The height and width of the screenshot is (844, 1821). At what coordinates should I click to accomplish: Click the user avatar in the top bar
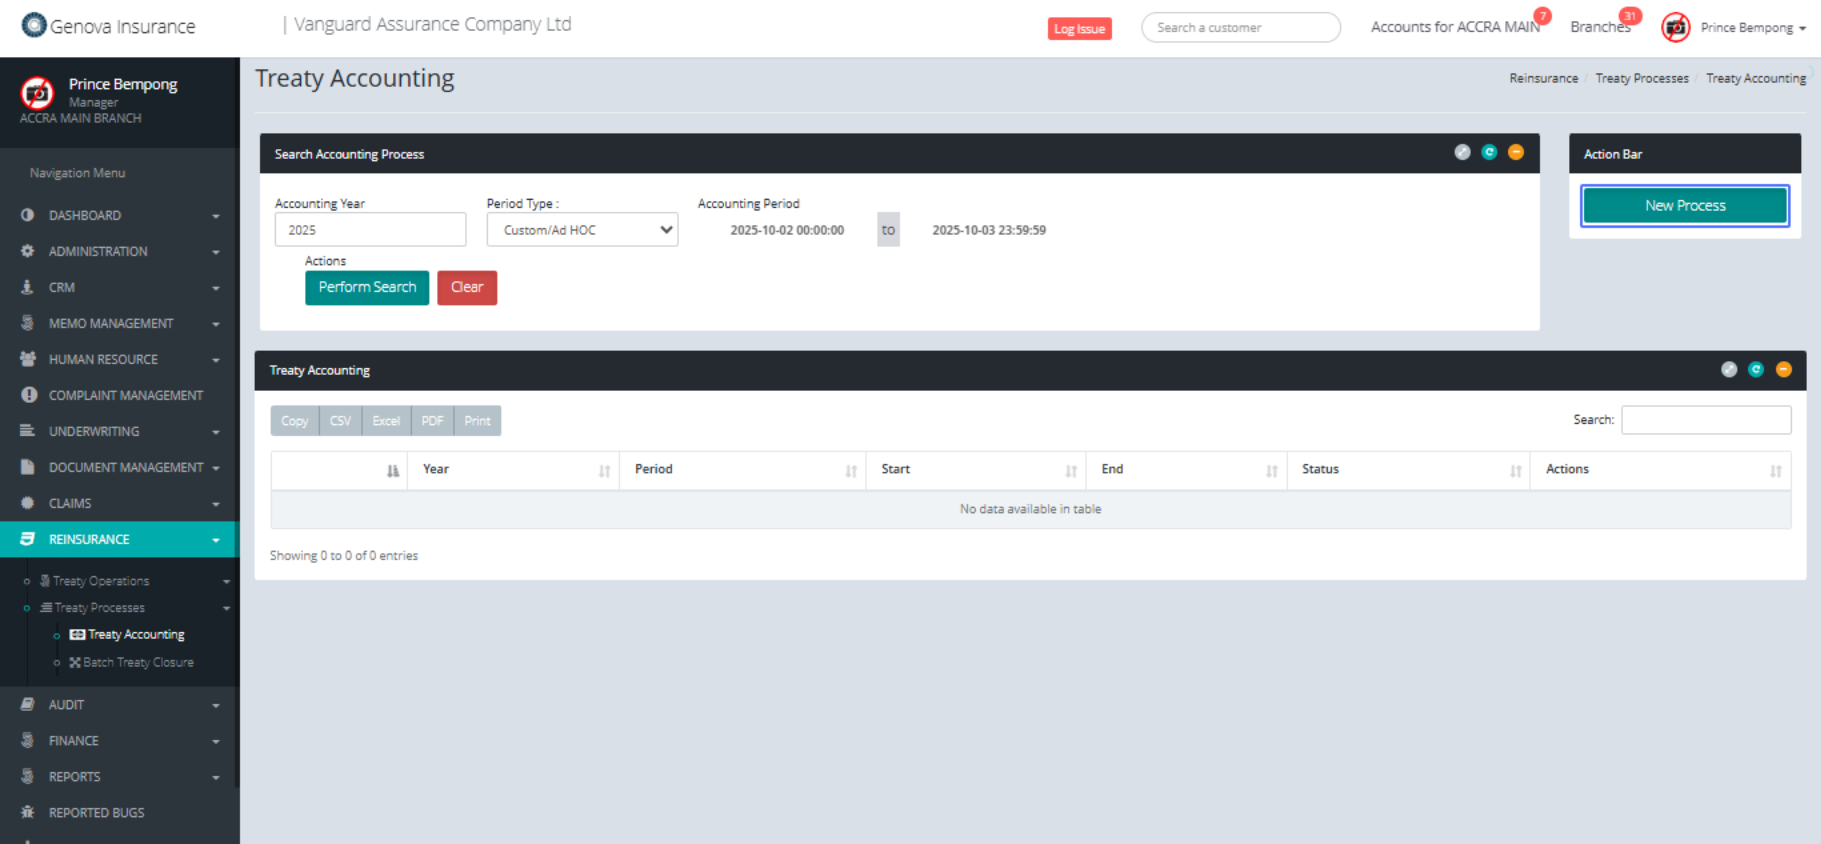[1675, 28]
